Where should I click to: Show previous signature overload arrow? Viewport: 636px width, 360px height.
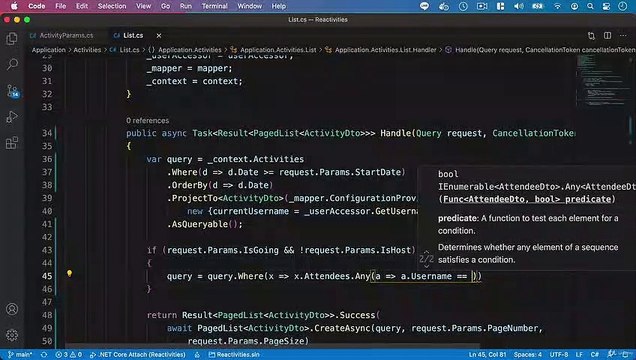tap(426, 252)
